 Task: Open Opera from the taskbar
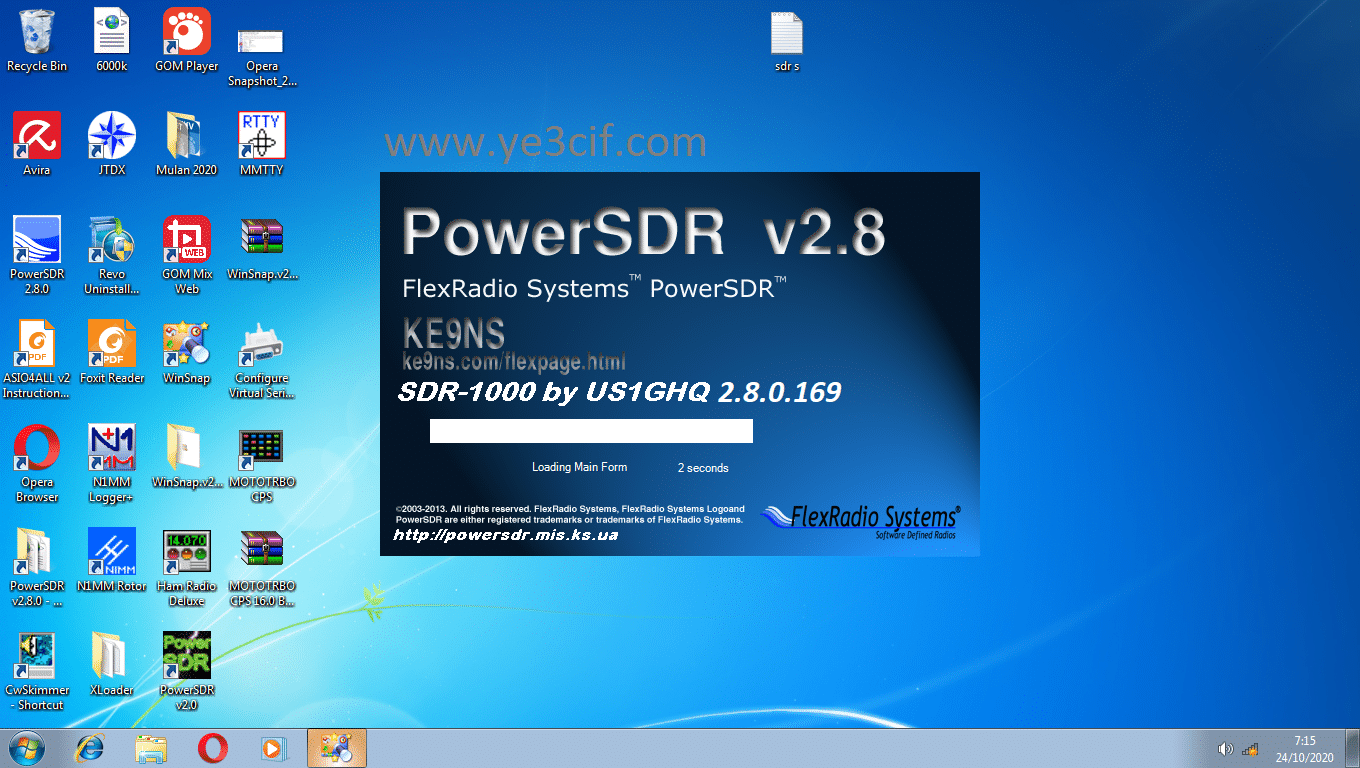tap(212, 748)
